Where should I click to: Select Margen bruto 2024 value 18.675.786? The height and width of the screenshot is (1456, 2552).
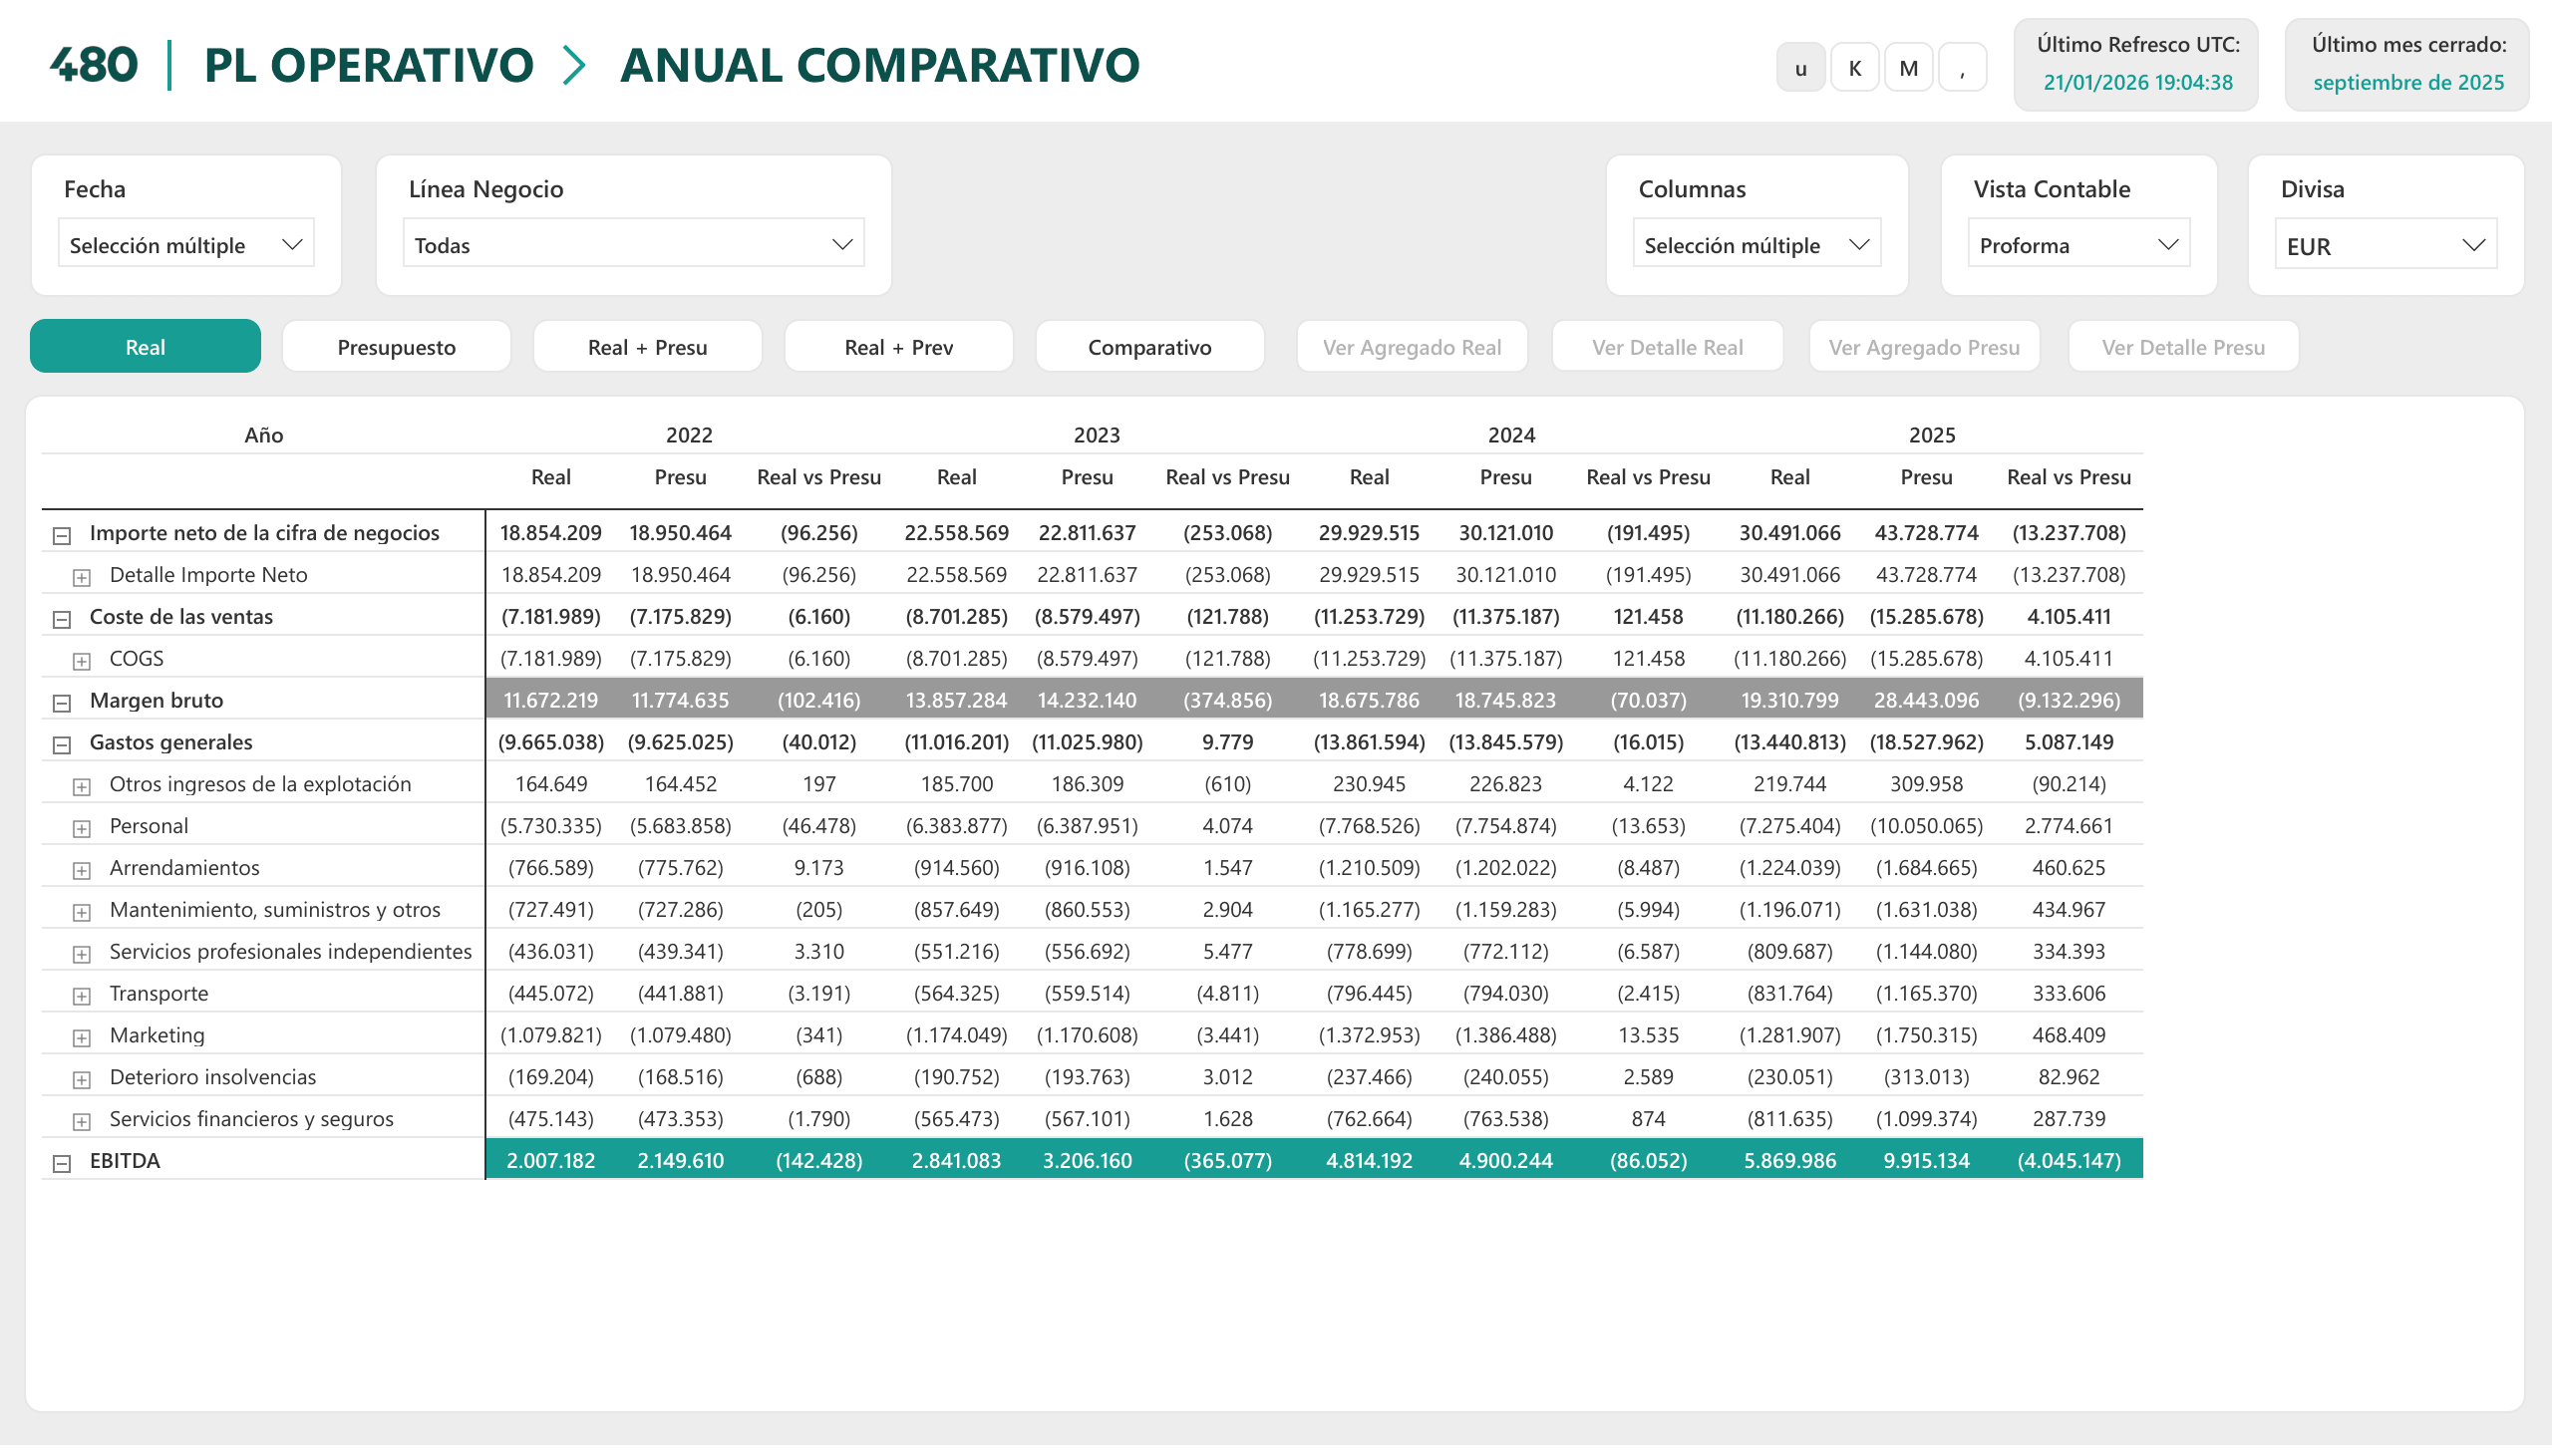[1369, 701]
